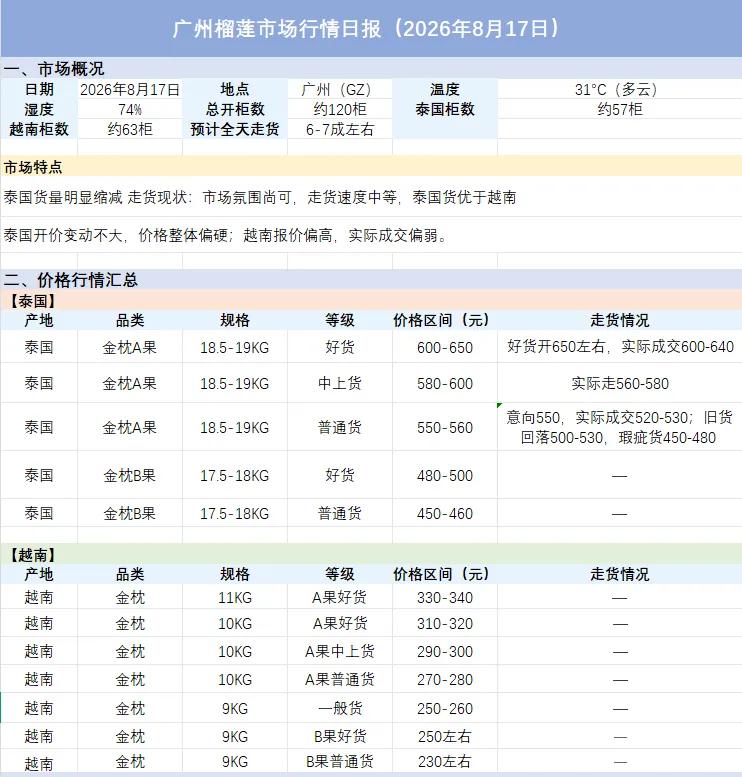Select the Vietnam price cell '310-320'

(445, 623)
